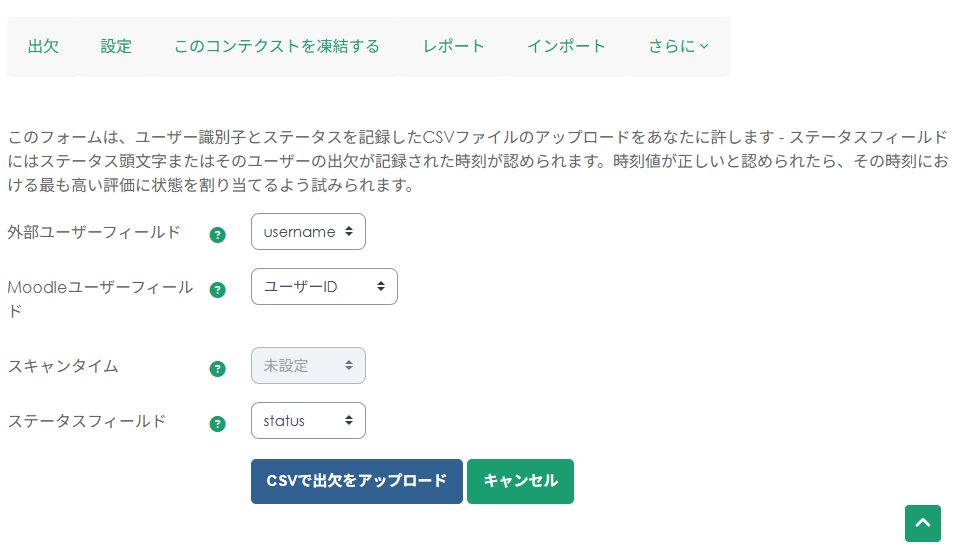
Task: Go to the レポート tab
Action: (x=454, y=46)
